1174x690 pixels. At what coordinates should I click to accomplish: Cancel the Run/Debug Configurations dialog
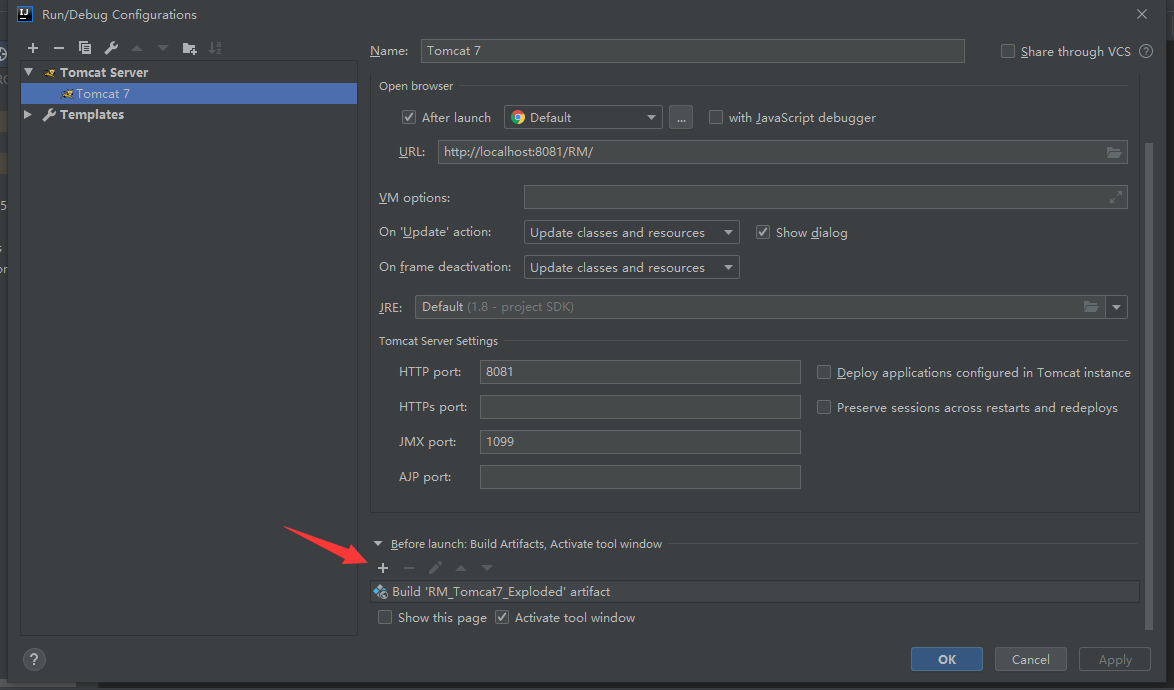click(1030, 659)
